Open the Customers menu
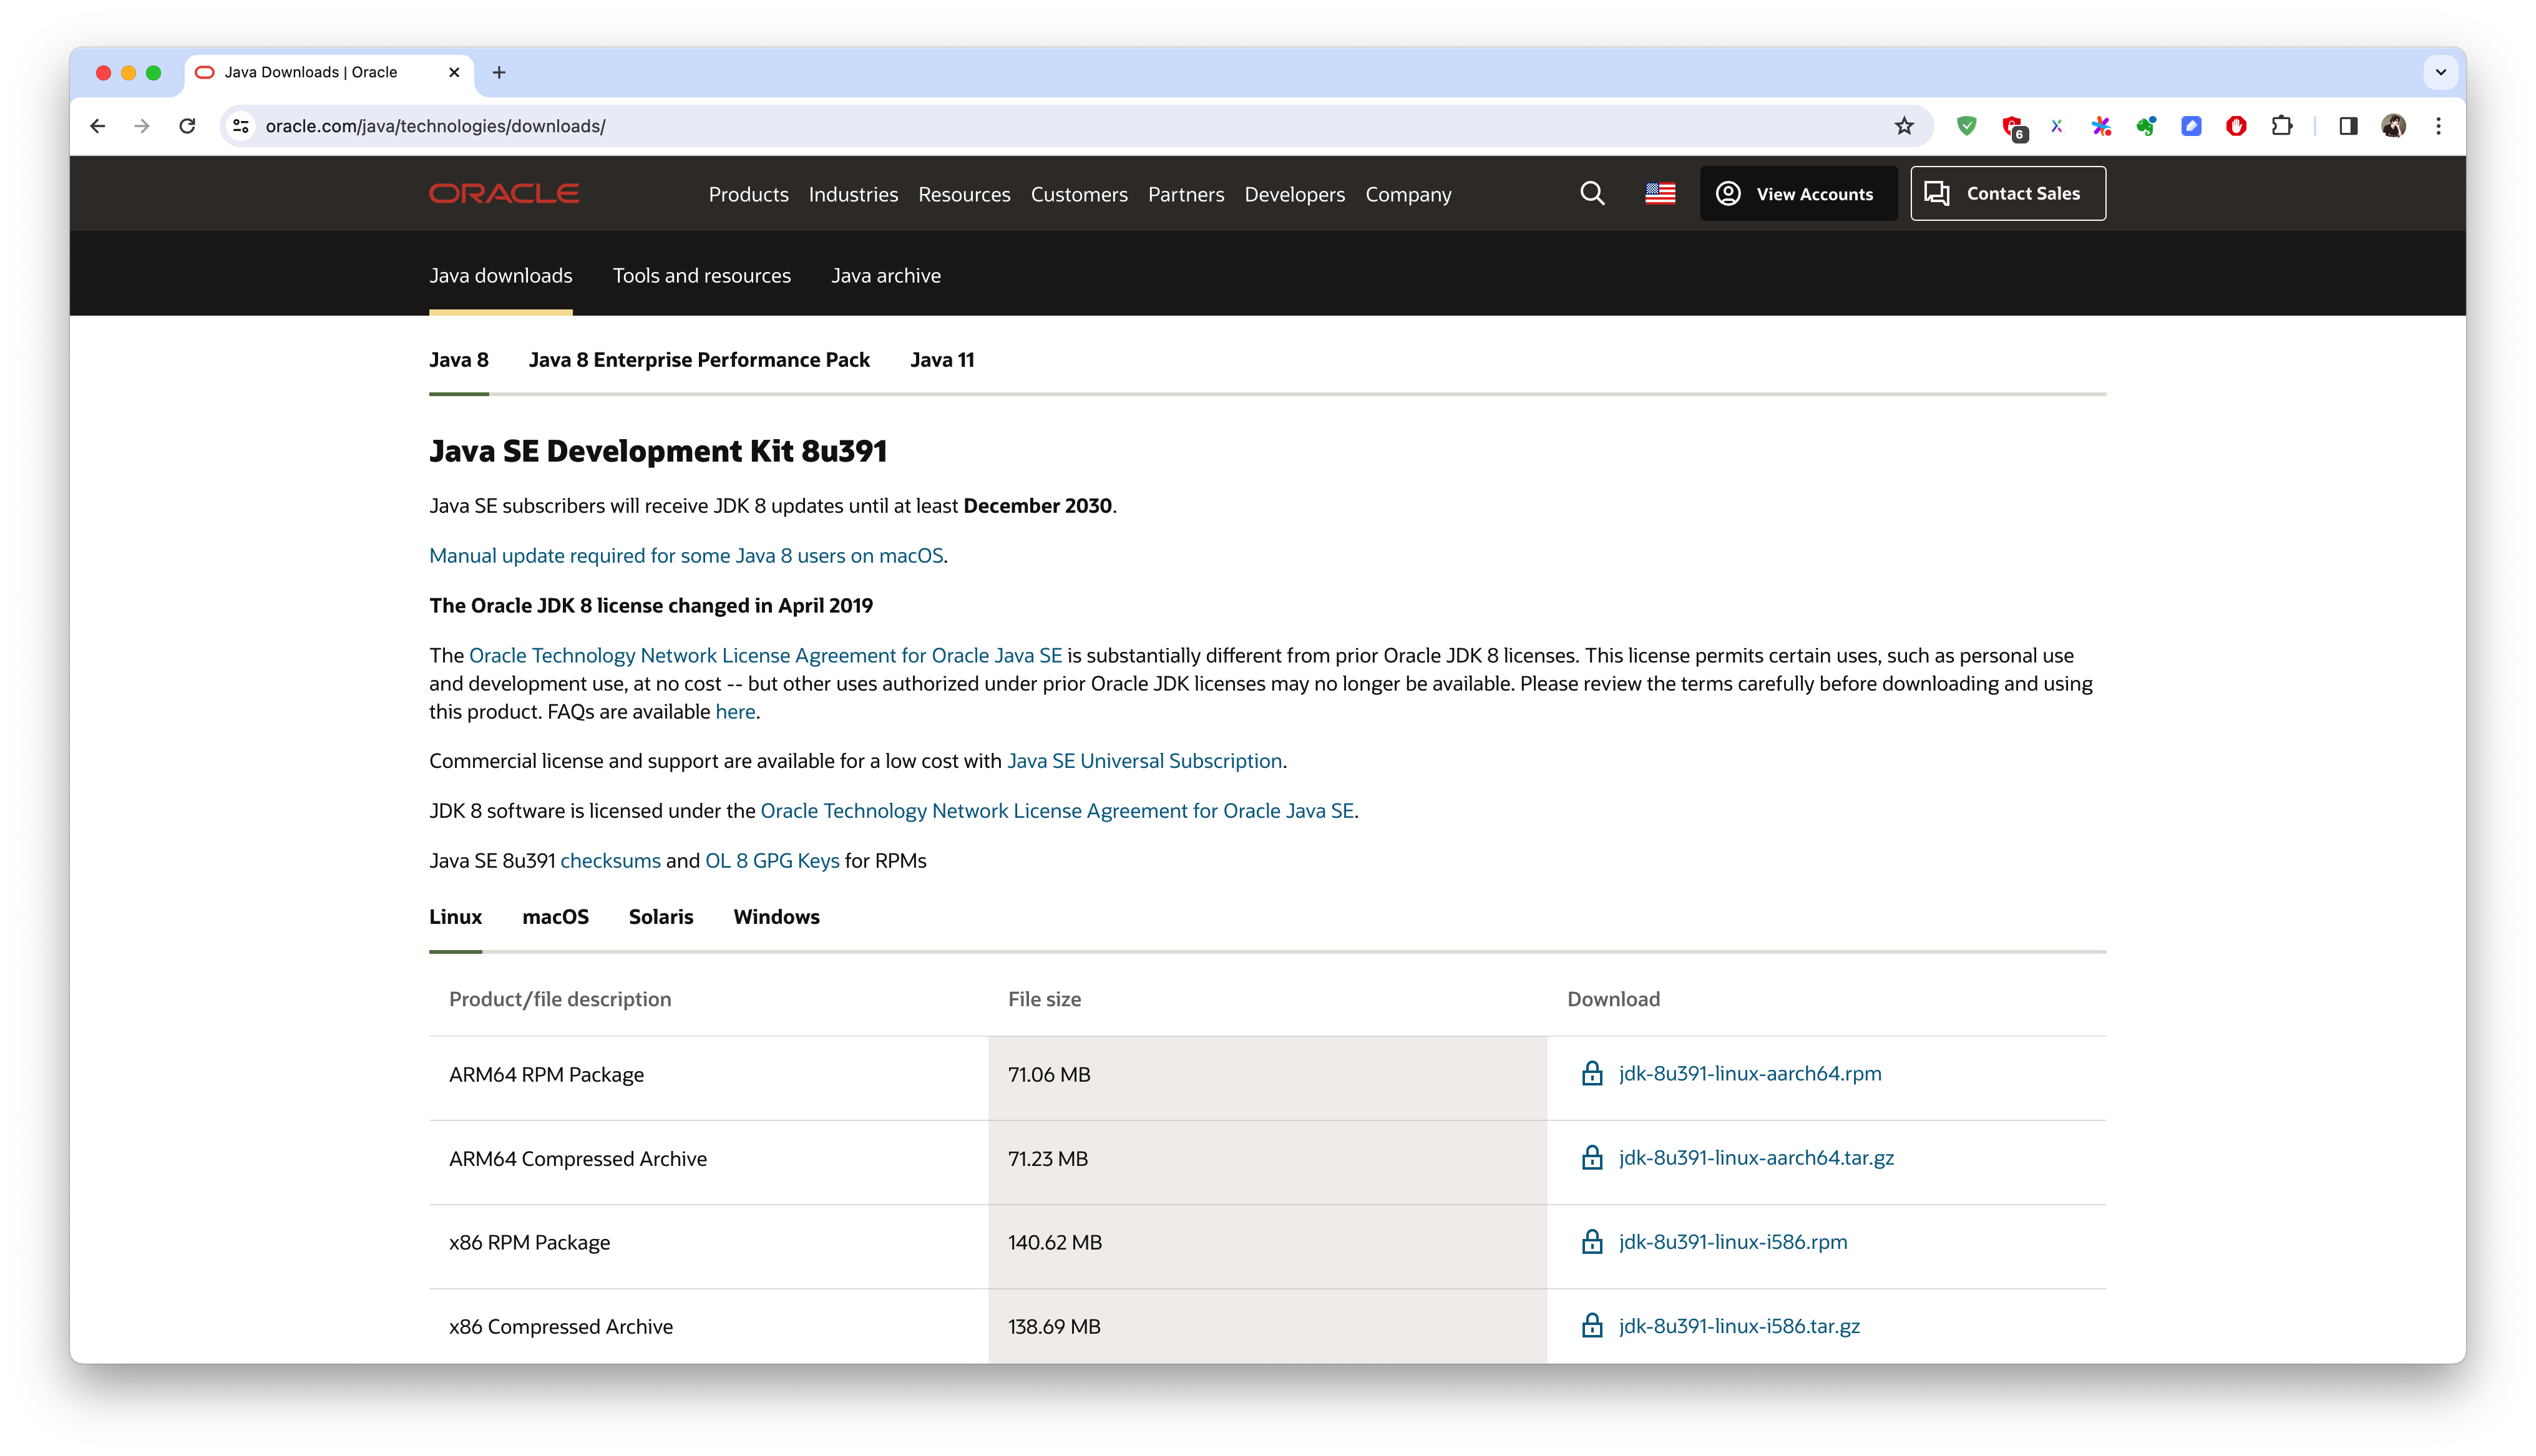 coord(1079,194)
